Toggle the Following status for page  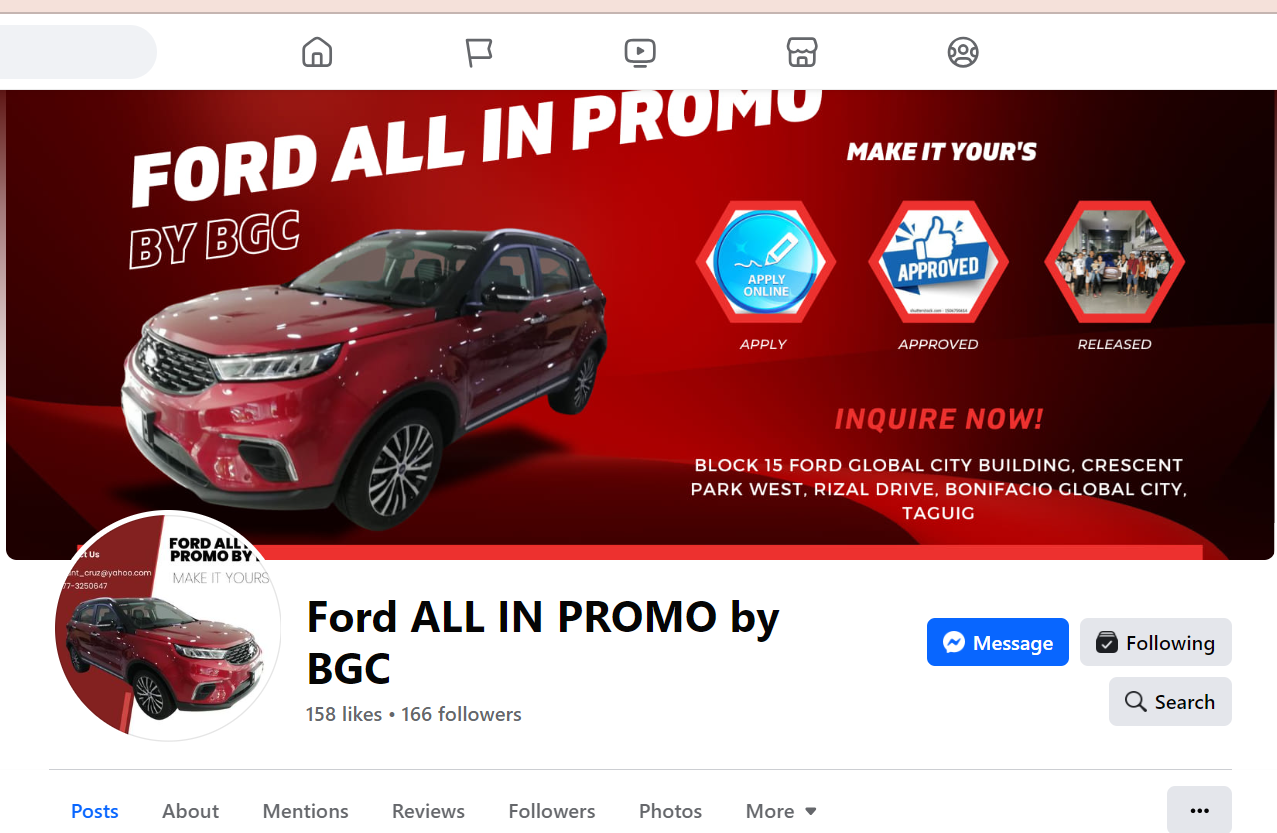[1156, 642]
